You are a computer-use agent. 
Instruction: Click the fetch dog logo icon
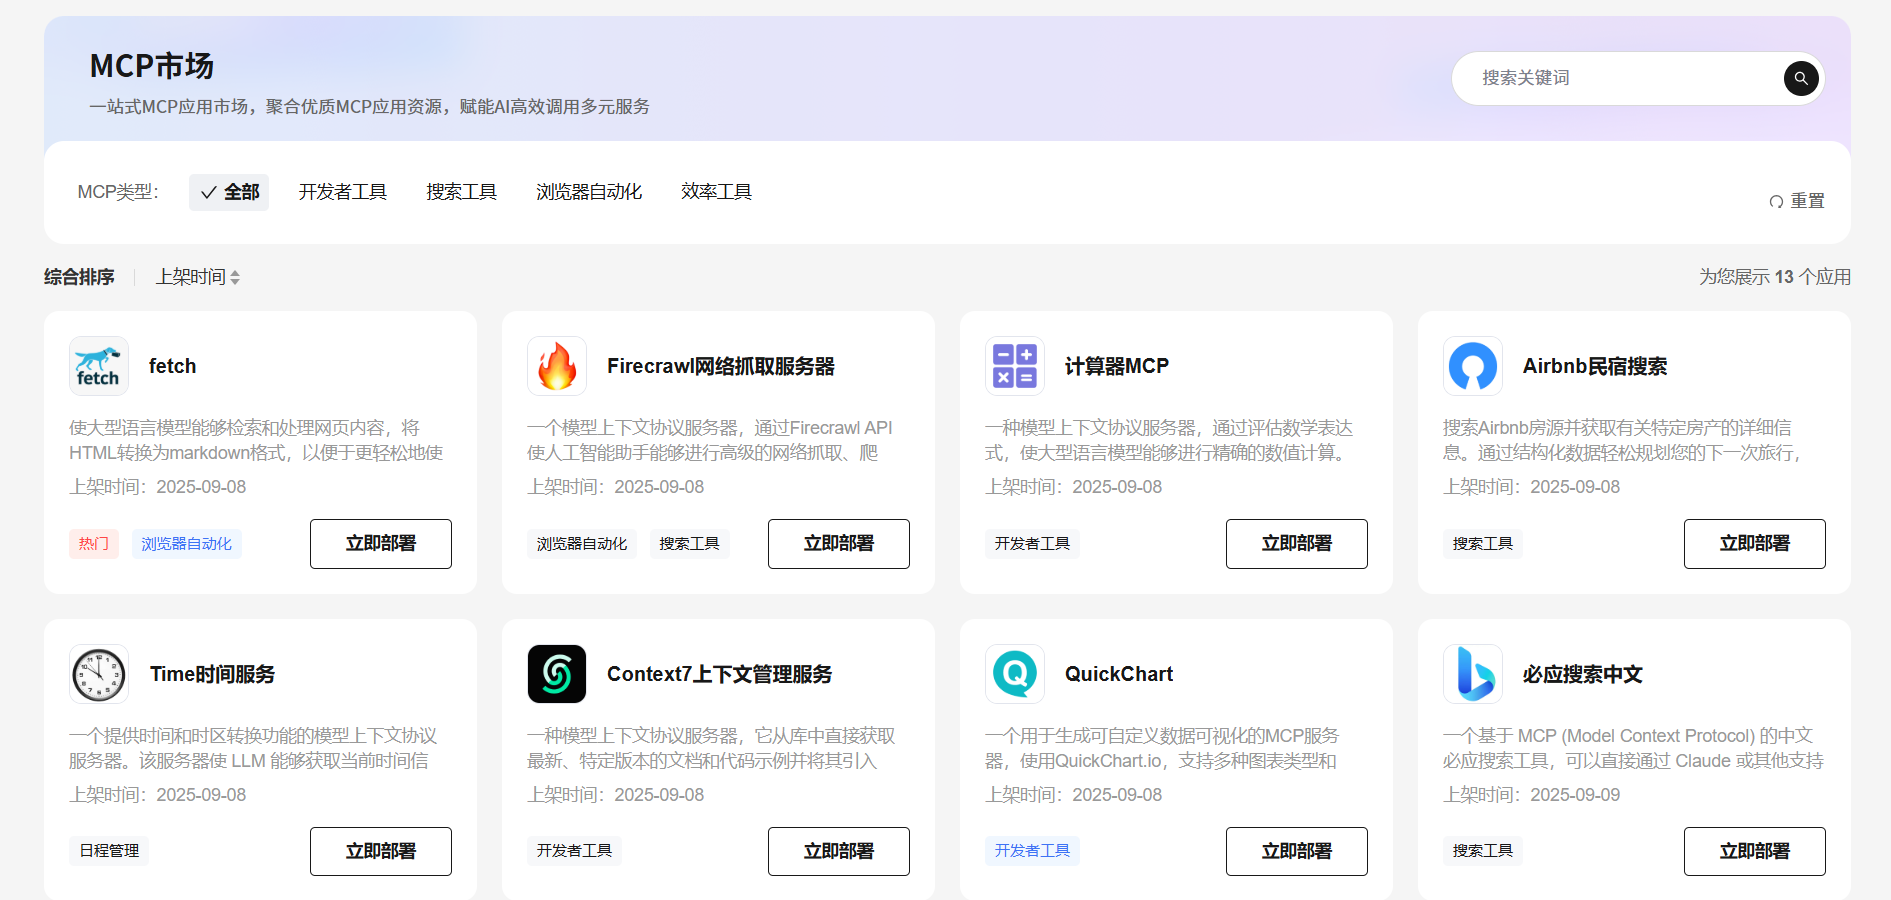[98, 366]
